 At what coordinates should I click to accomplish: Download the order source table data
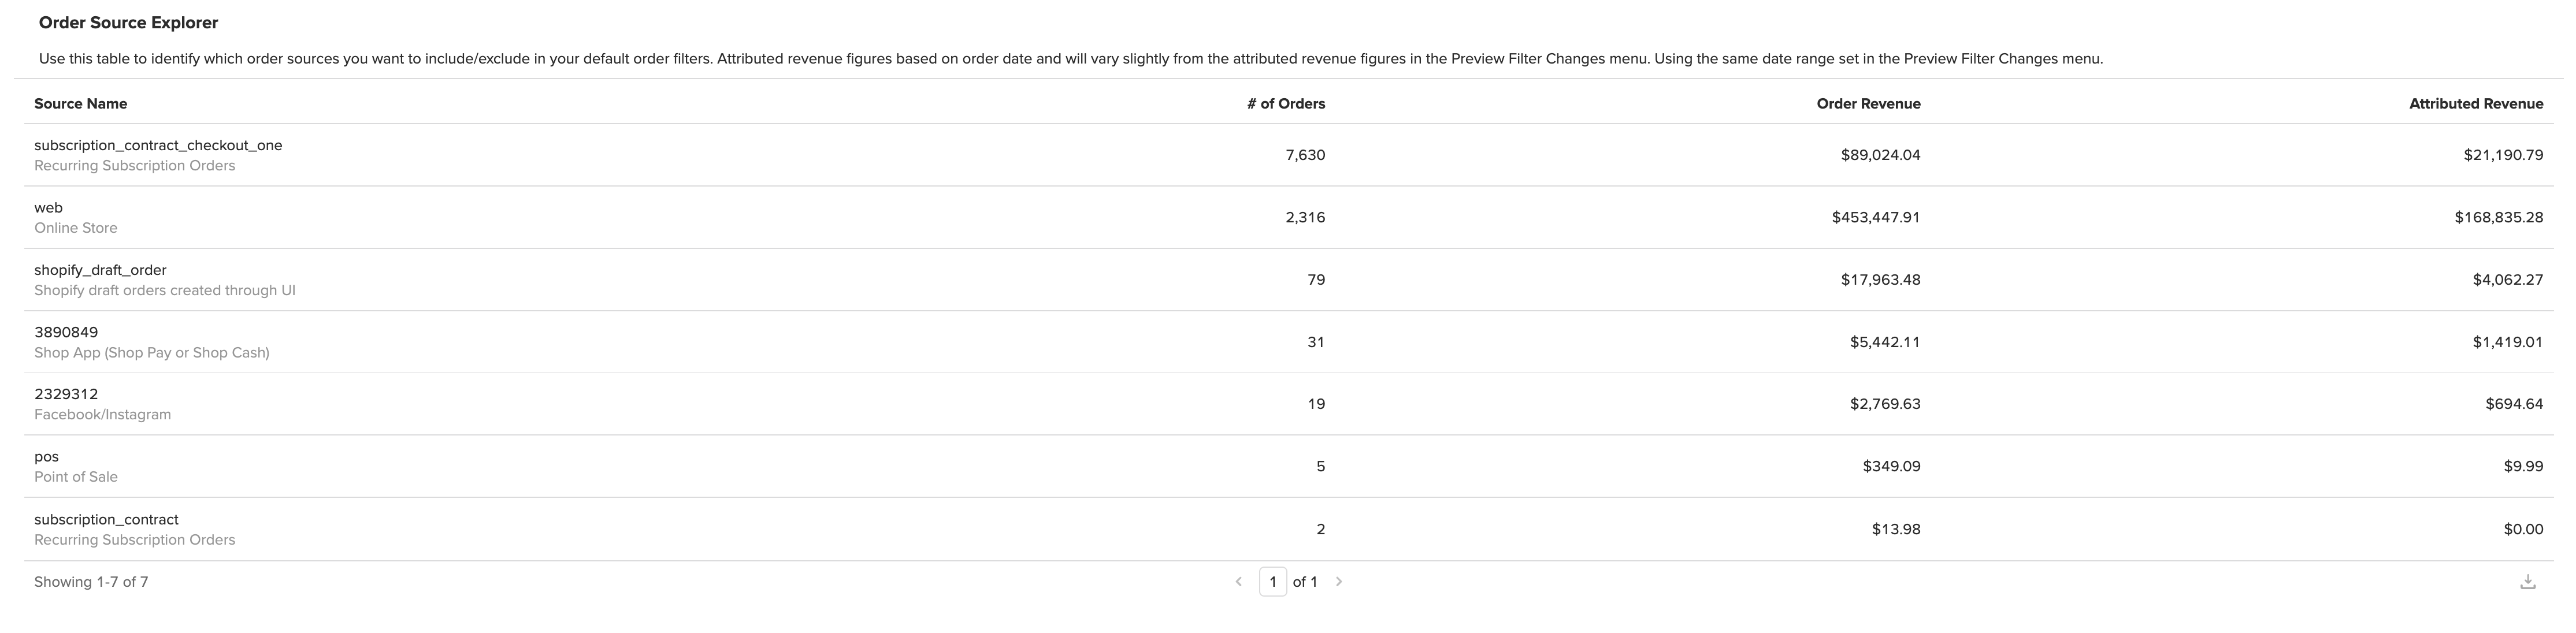(2527, 582)
